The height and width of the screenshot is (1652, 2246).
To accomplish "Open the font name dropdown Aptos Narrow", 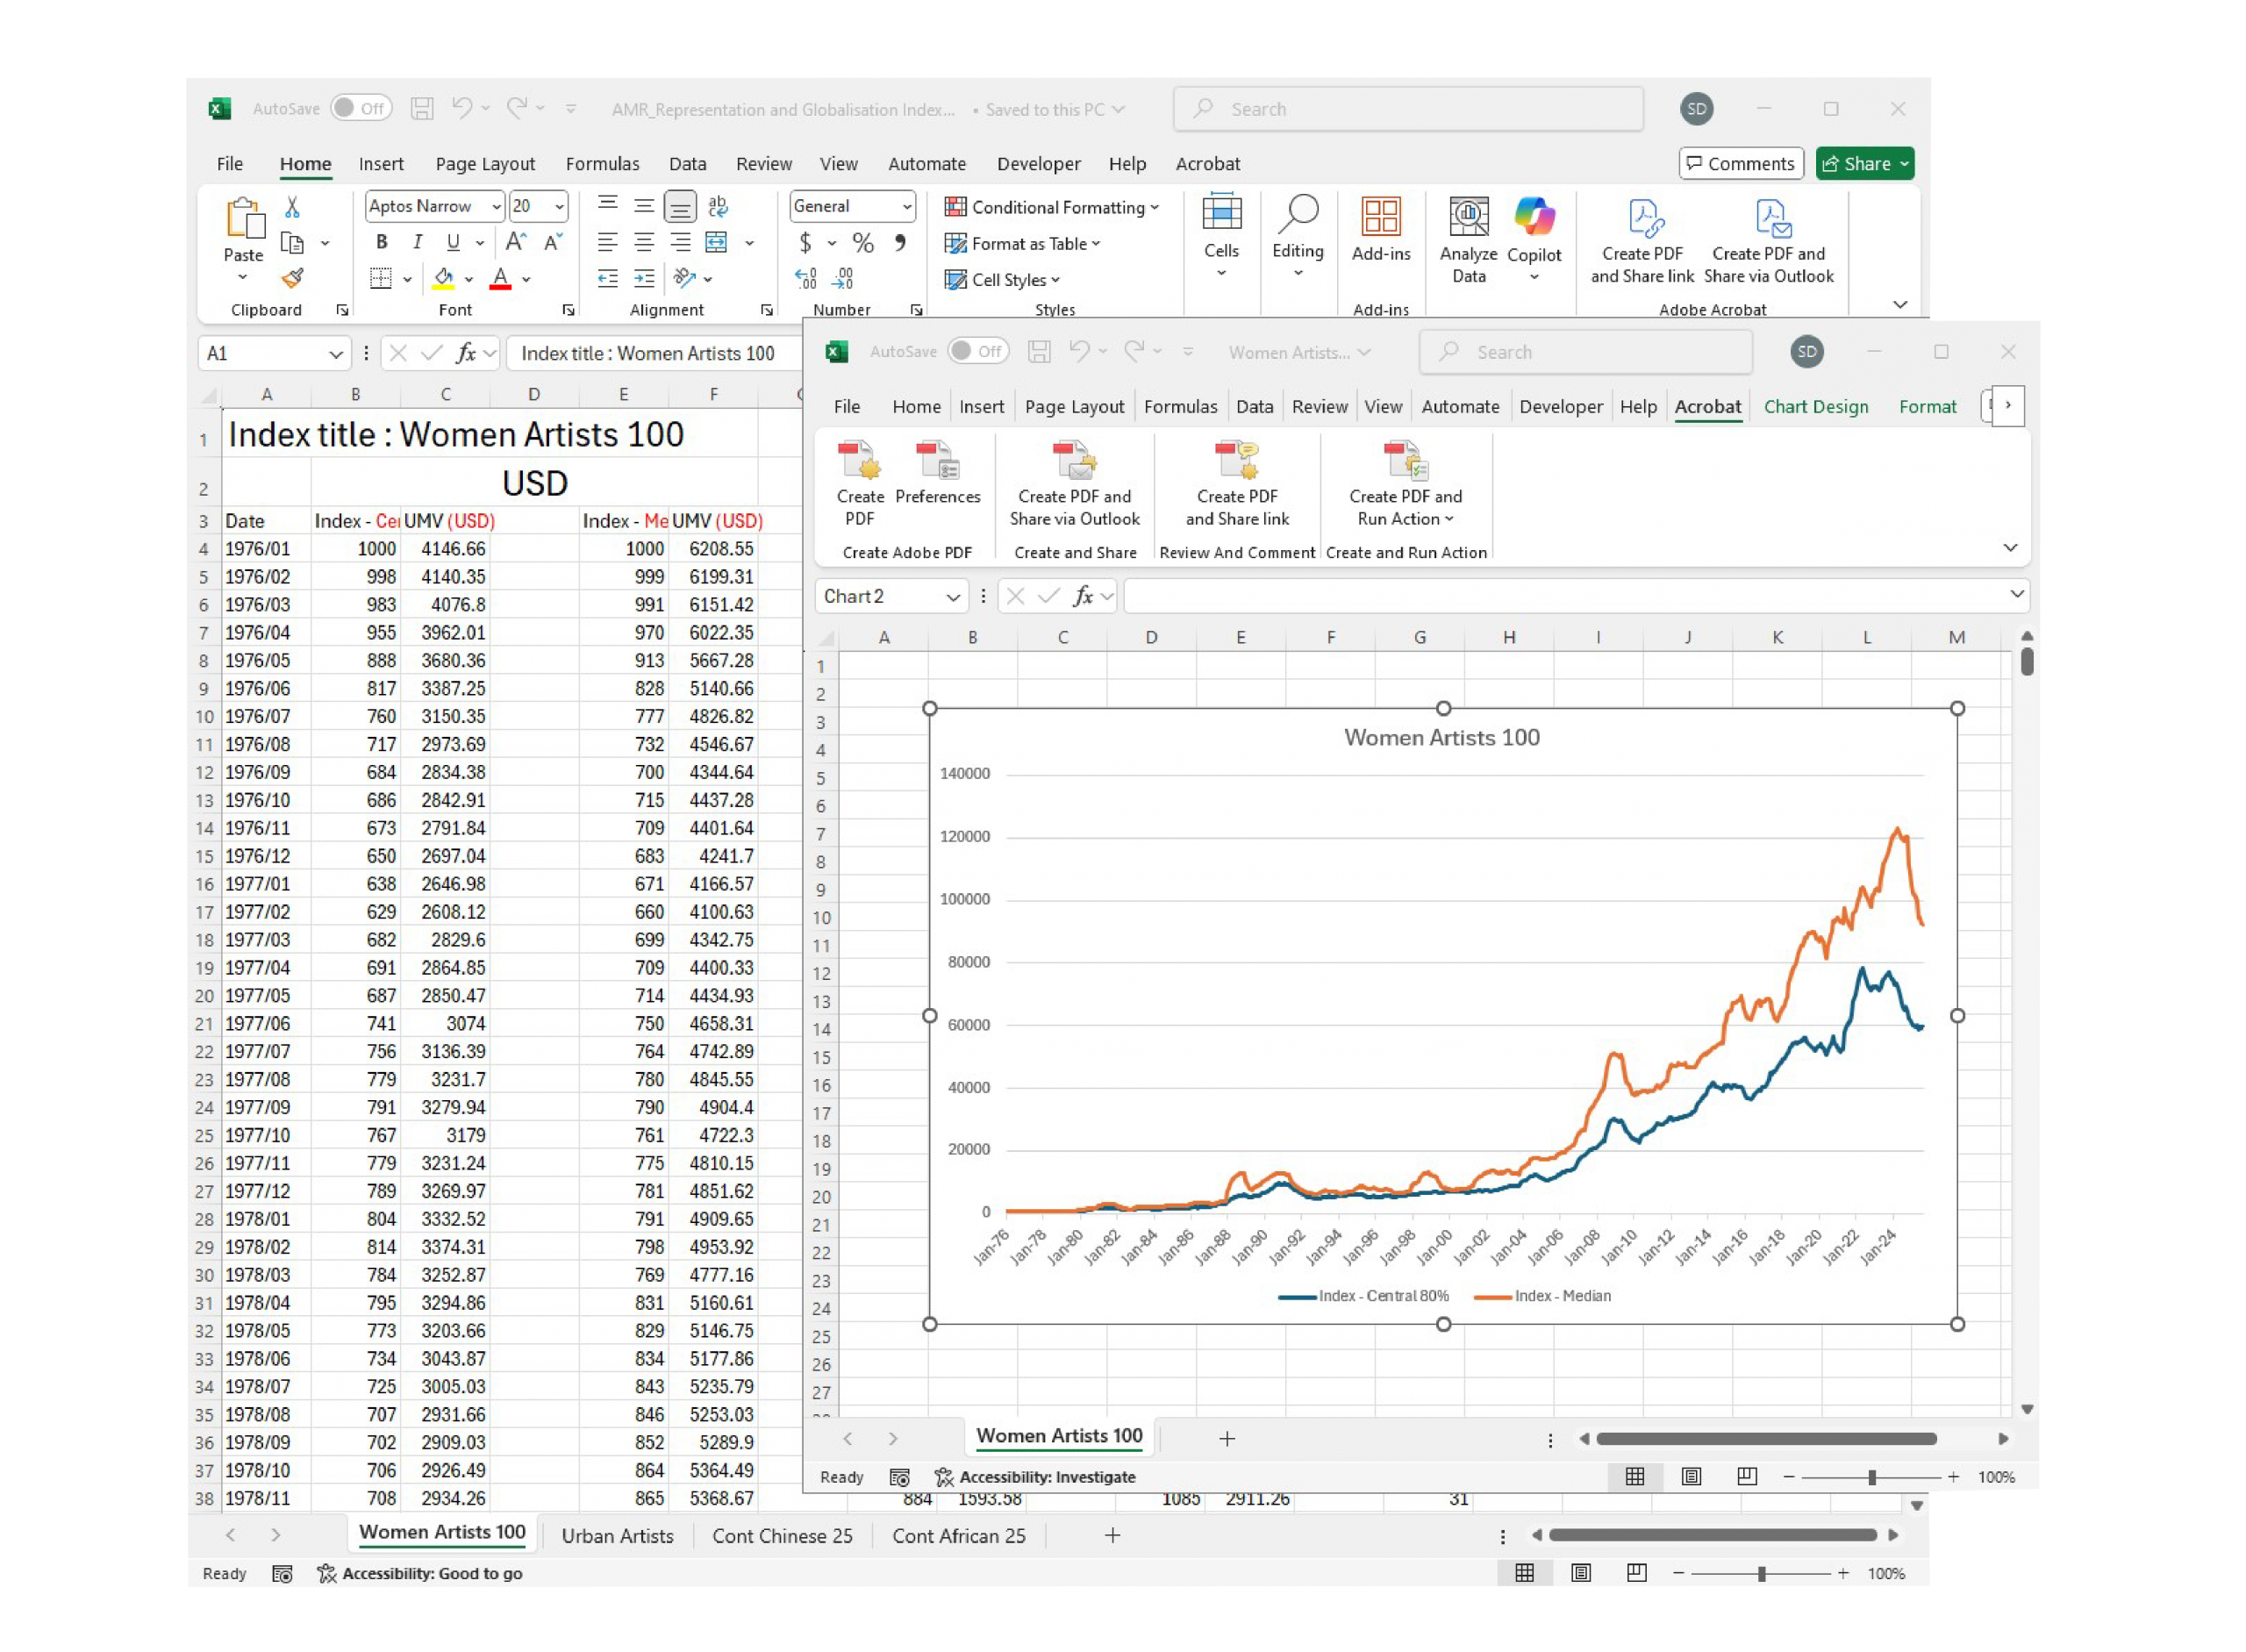I will pyautogui.click(x=496, y=207).
